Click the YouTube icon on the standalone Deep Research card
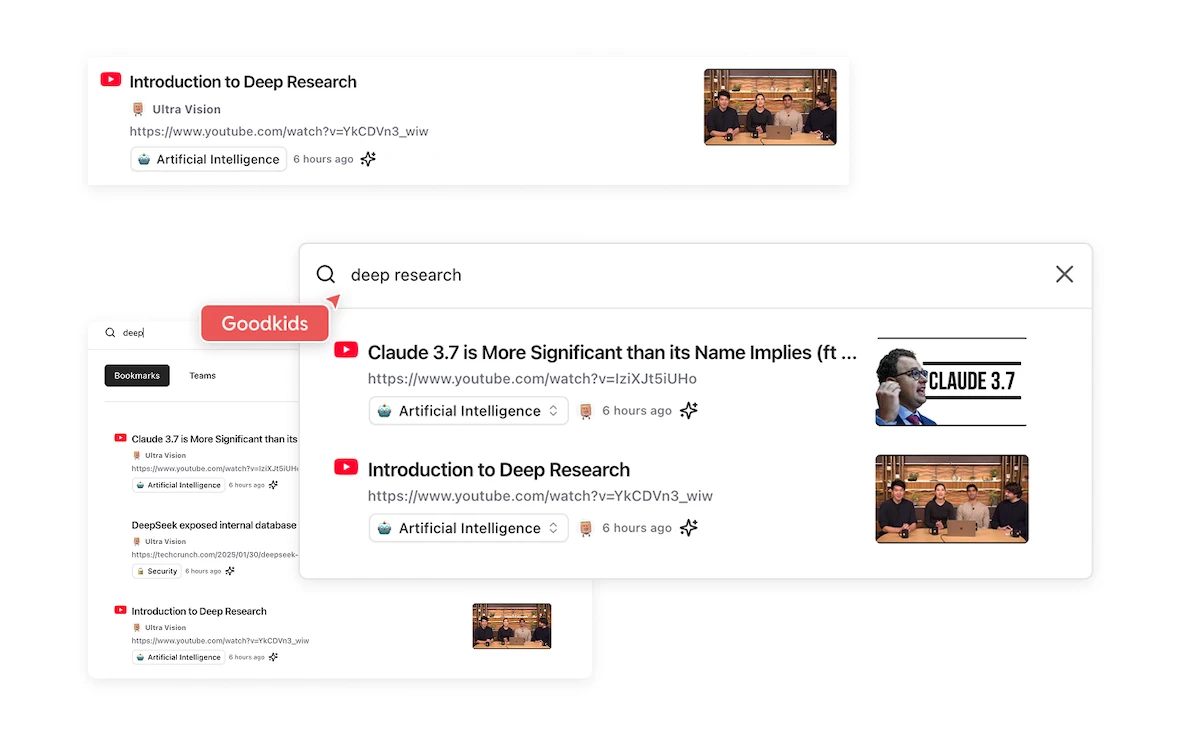1200x754 pixels. pyautogui.click(x=111, y=80)
